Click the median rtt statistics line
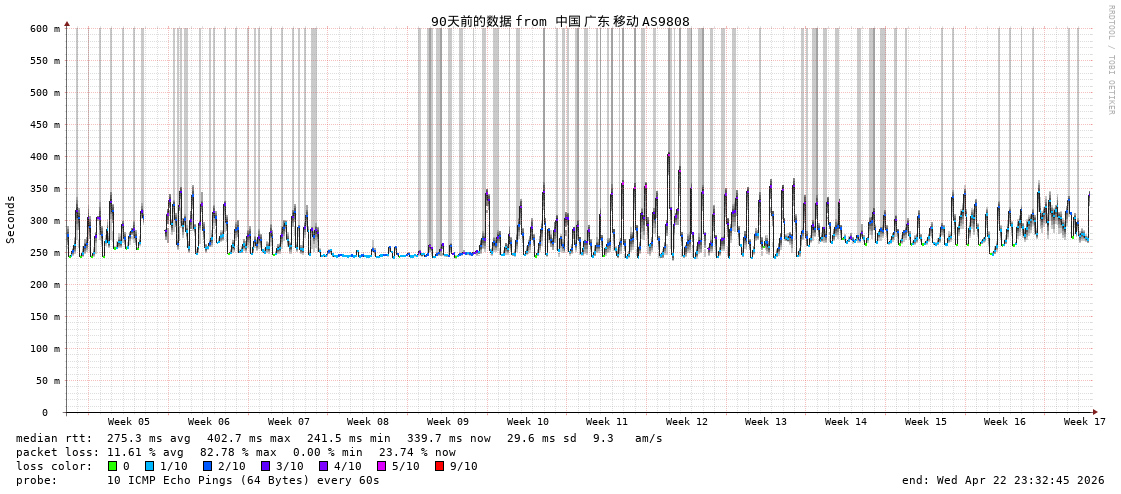1121x494 pixels. (x=339, y=438)
